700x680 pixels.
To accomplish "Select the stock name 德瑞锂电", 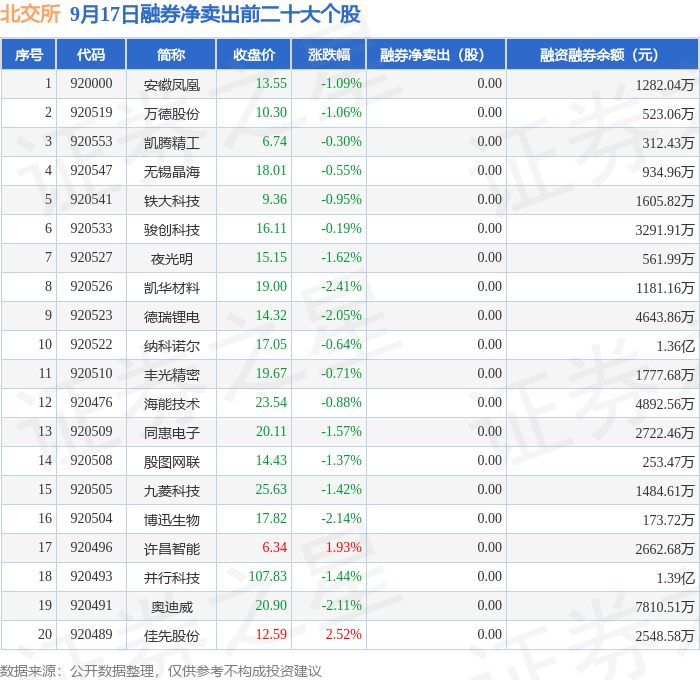I will pos(171,317).
